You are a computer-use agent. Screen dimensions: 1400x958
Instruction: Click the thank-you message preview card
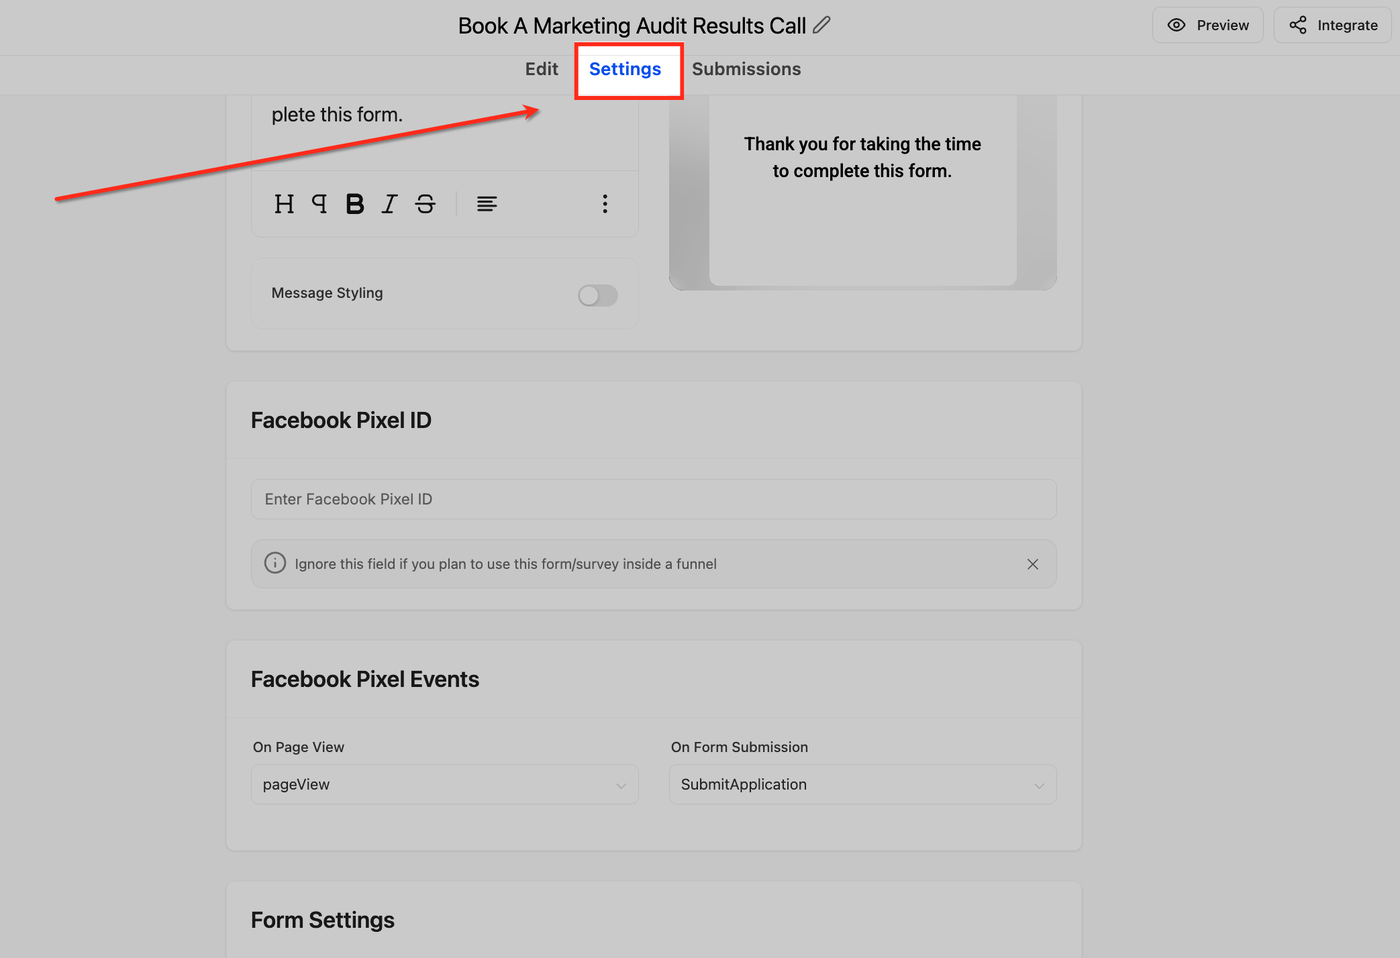[863, 190]
